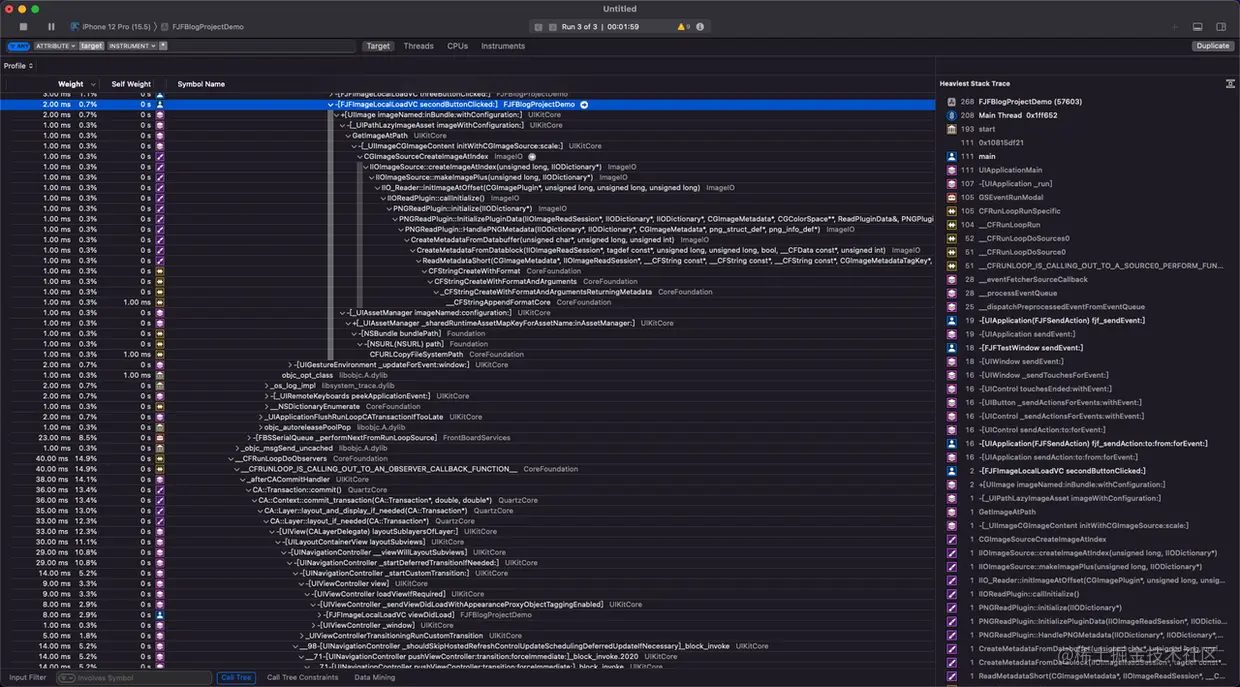
Task: Go to the next run arrow
Action: pos(552,27)
